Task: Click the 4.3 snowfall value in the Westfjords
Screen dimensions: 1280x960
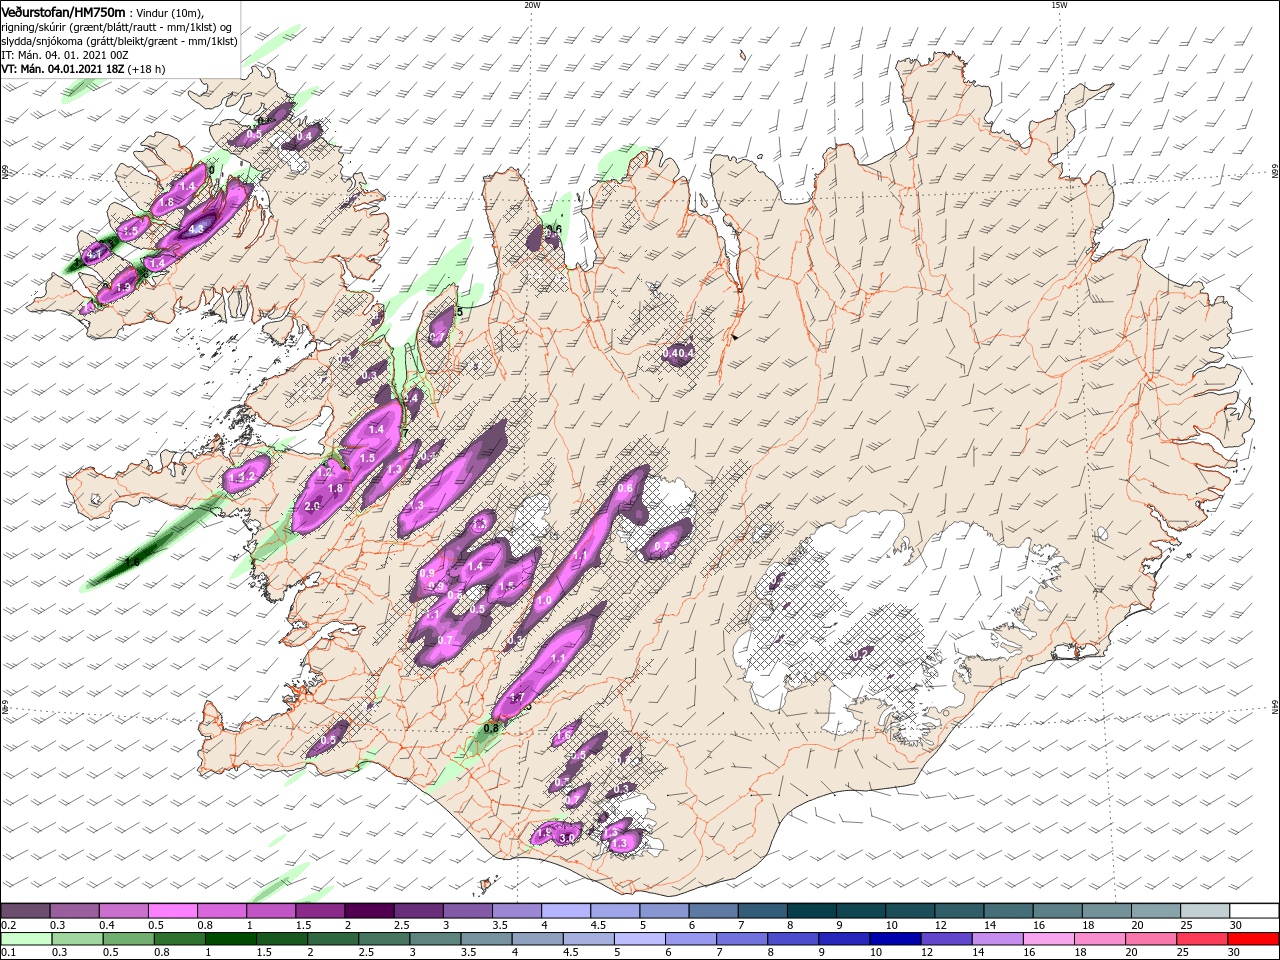Action: click(197, 228)
